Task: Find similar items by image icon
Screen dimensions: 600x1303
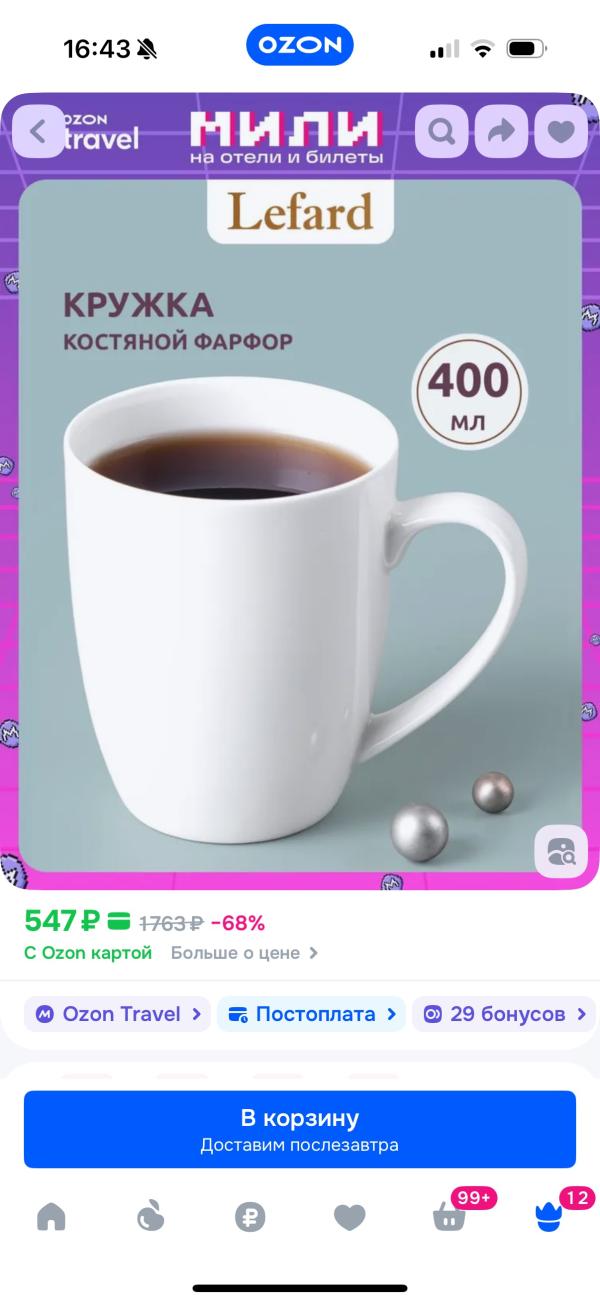Action: 560,851
